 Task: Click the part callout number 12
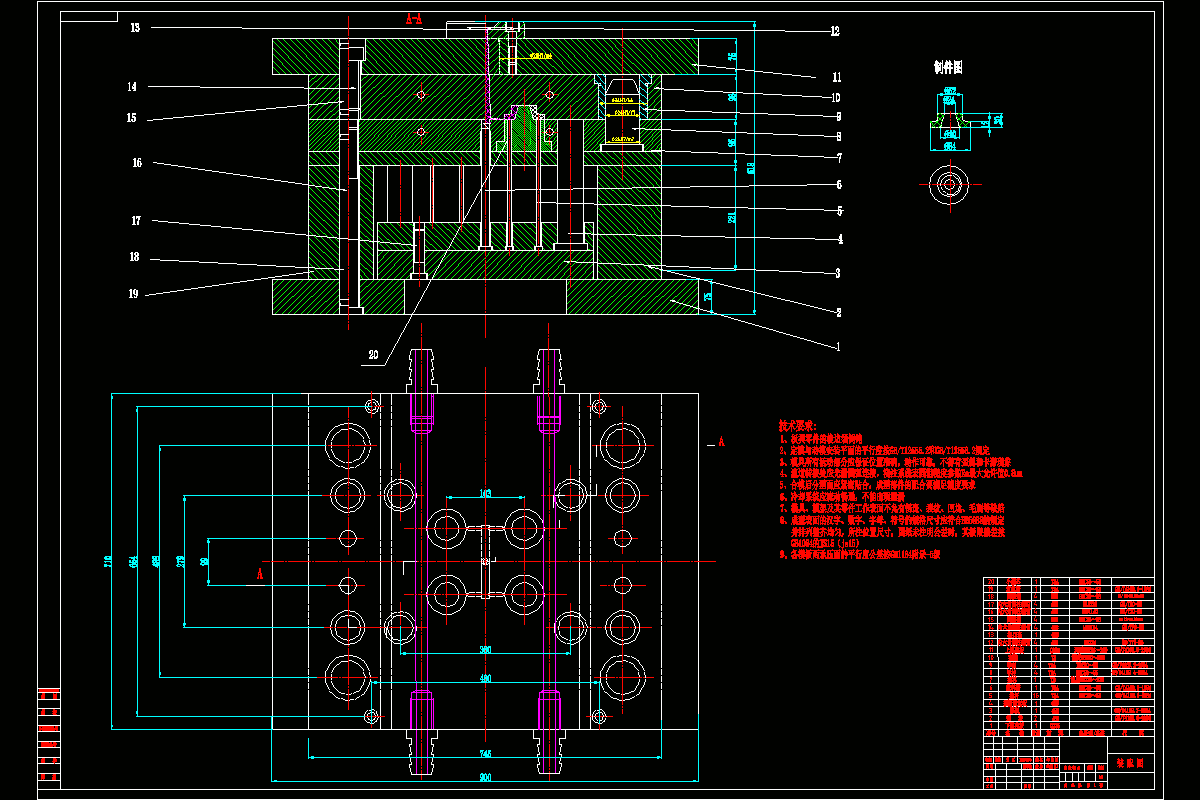coord(834,31)
